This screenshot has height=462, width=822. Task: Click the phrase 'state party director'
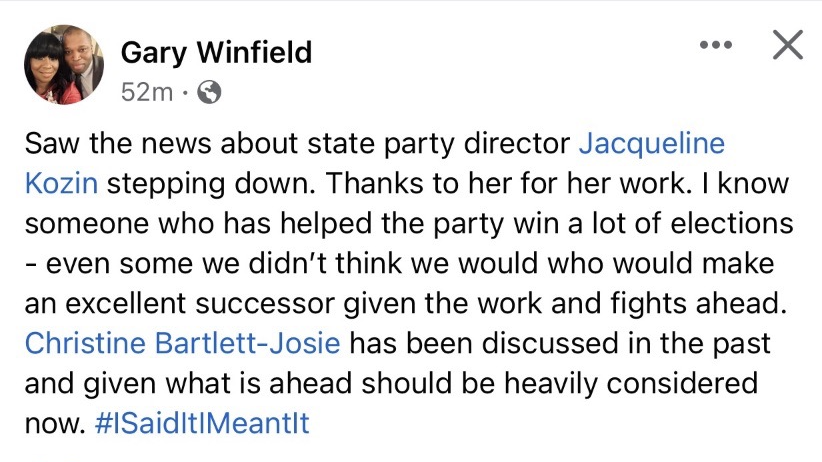pyautogui.click(x=438, y=144)
